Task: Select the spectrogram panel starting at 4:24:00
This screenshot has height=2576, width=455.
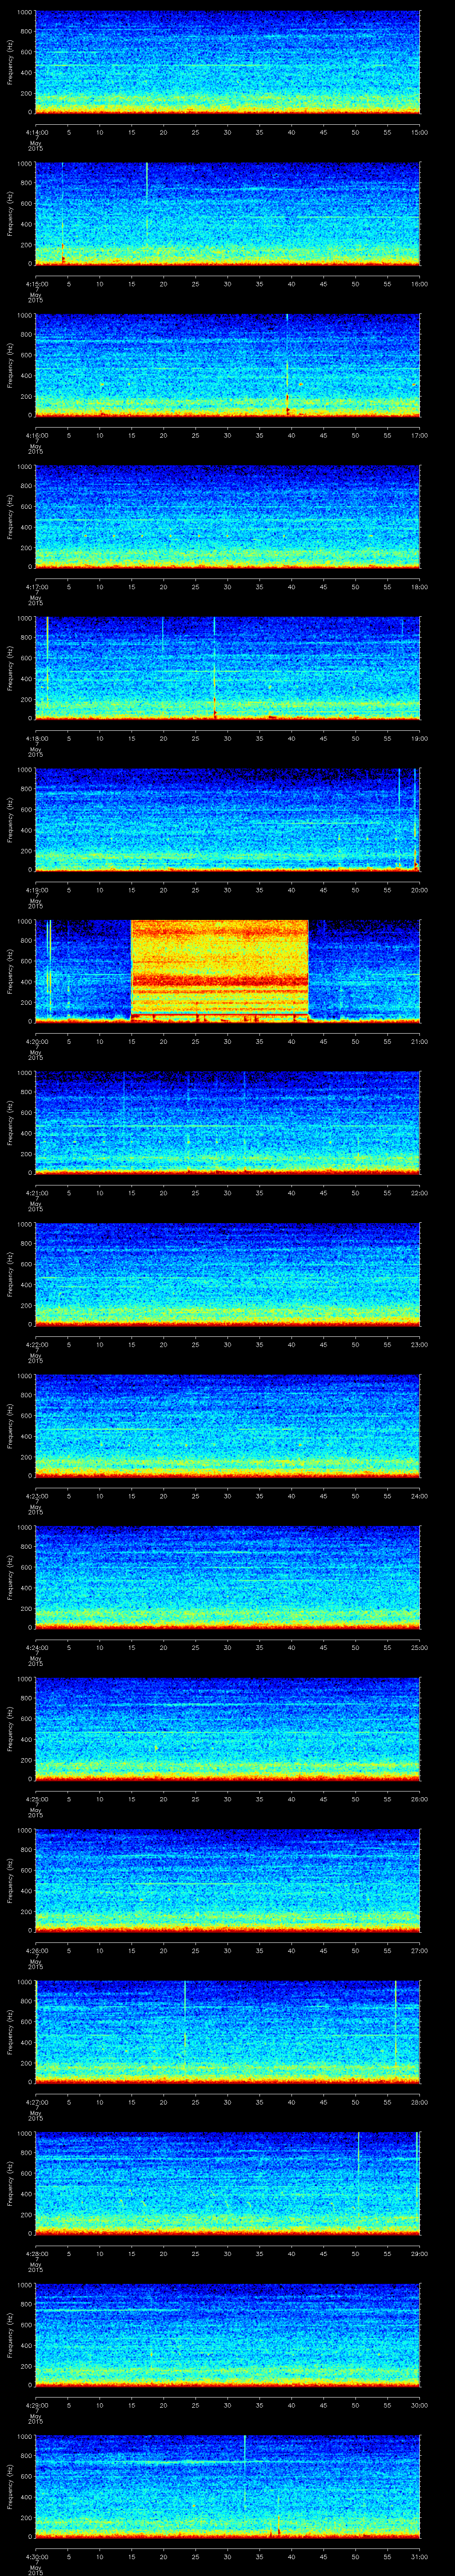Action: [227, 1577]
